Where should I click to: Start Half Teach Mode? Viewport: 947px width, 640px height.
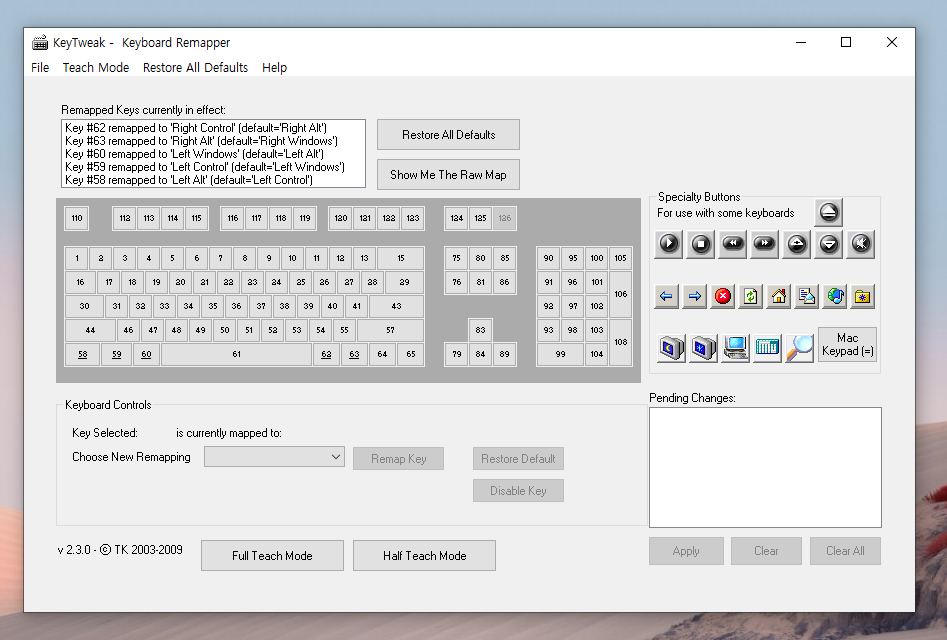pyautogui.click(x=425, y=555)
